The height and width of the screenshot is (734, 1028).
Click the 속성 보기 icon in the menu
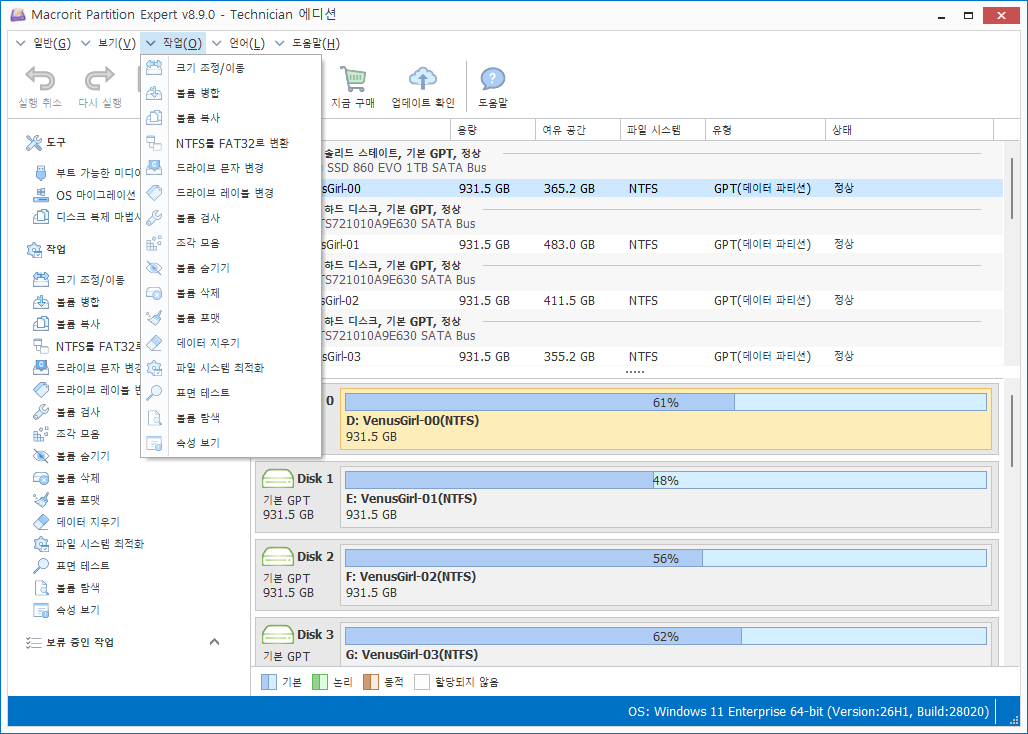(x=154, y=443)
